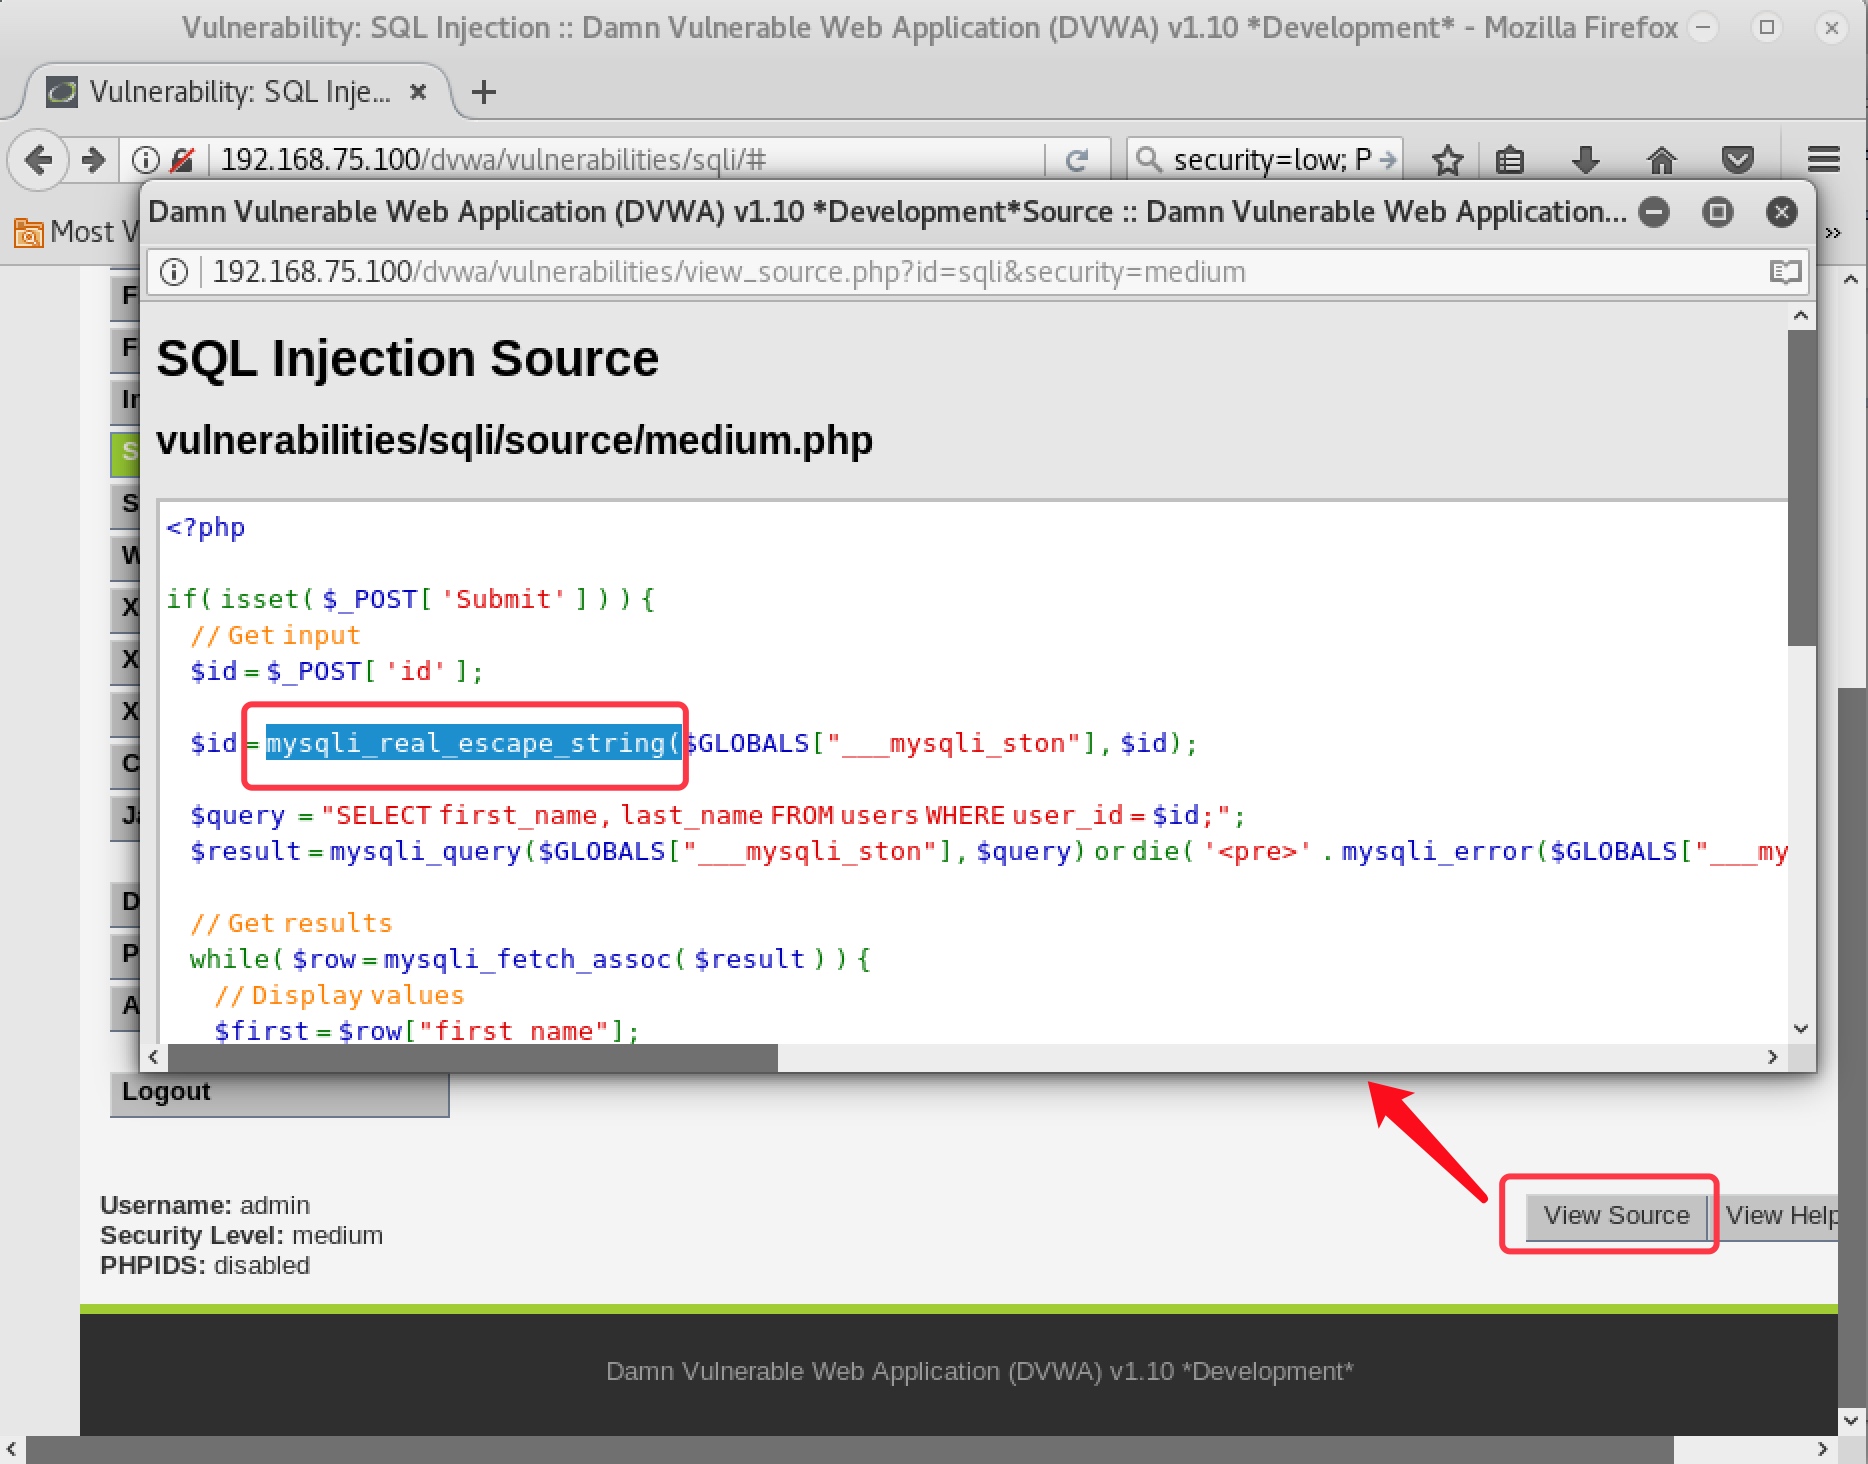Click the "// Get input" comment line
Screen dimensions: 1868x1464
pos(275,635)
